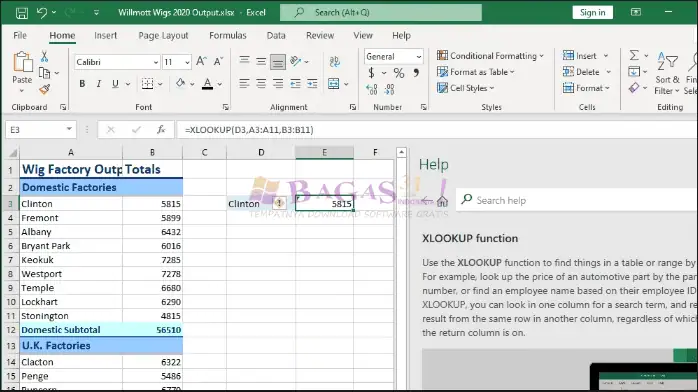The image size is (698, 392).
Task: Click the formula bar XLOOKUP formula
Action: coord(249,130)
